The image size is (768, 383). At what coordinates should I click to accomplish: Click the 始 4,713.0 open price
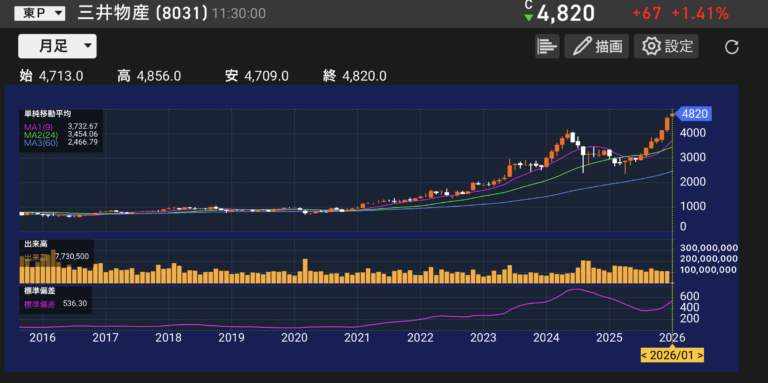(x=51, y=76)
